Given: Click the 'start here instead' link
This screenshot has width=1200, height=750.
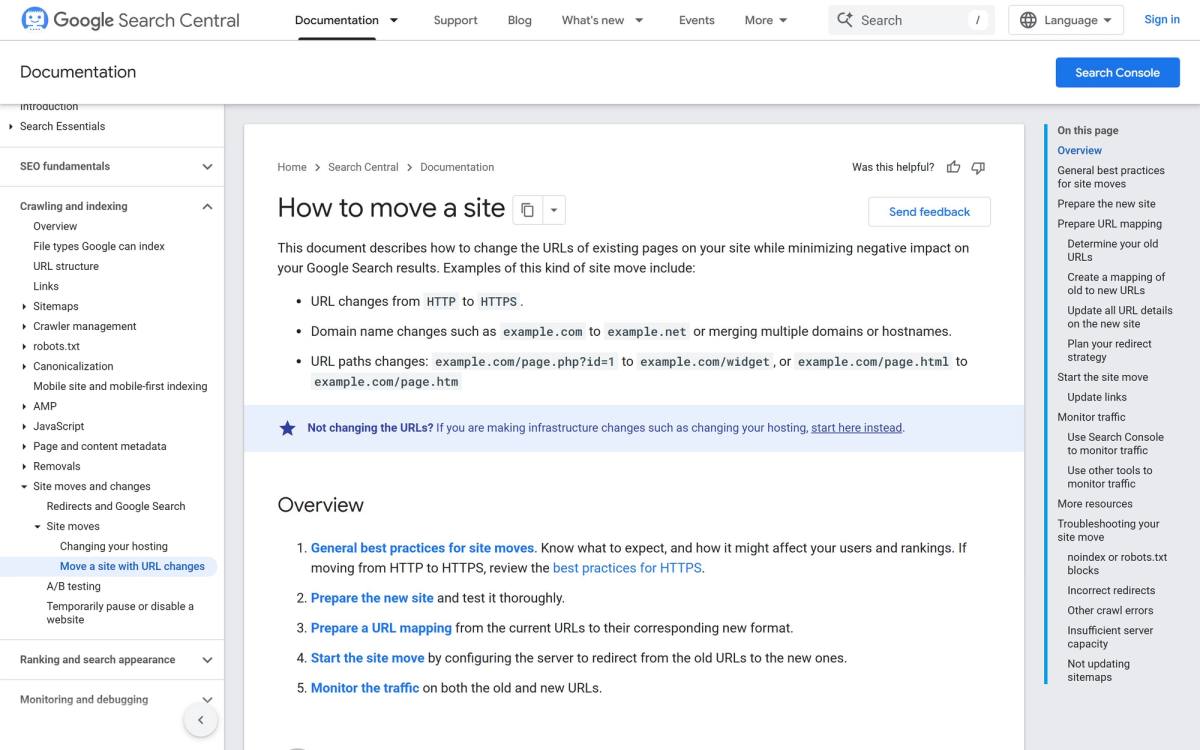Looking at the screenshot, I should 856,428.
